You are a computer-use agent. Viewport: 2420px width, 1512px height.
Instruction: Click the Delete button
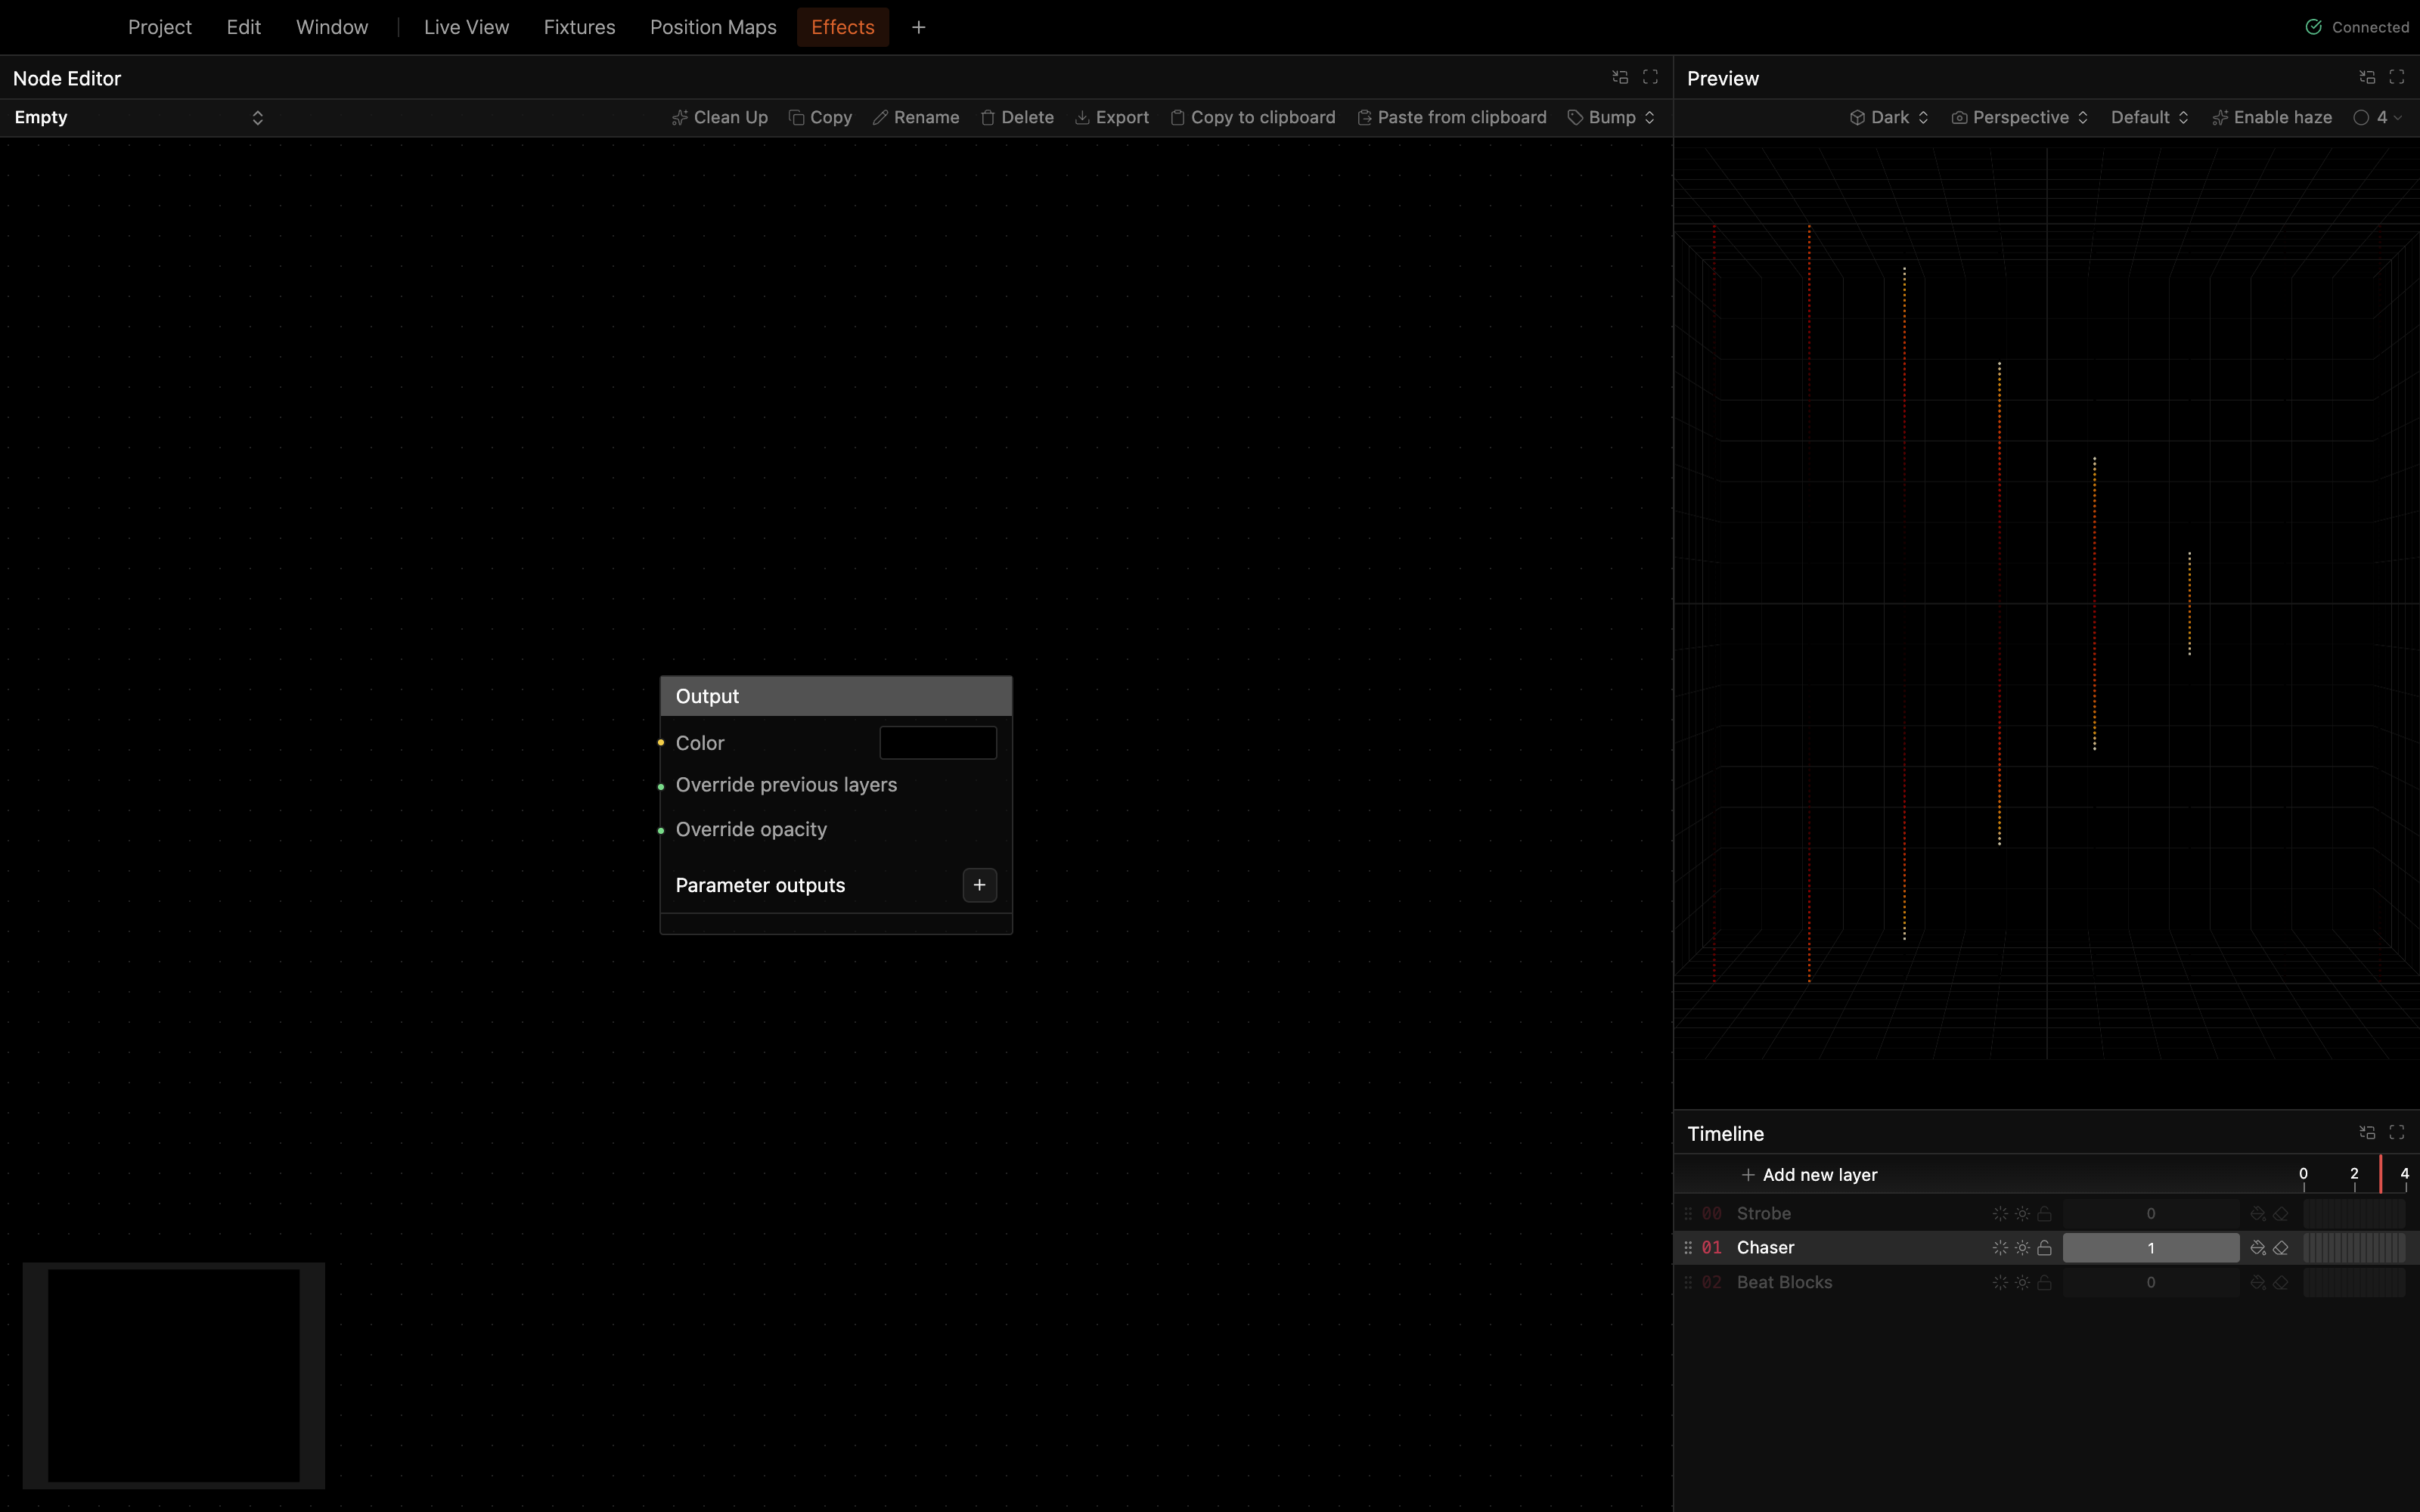tap(1017, 117)
